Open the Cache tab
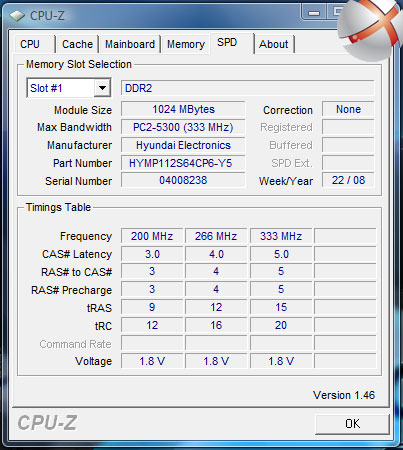This screenshot has width=403, height=450. coord(77,44)
